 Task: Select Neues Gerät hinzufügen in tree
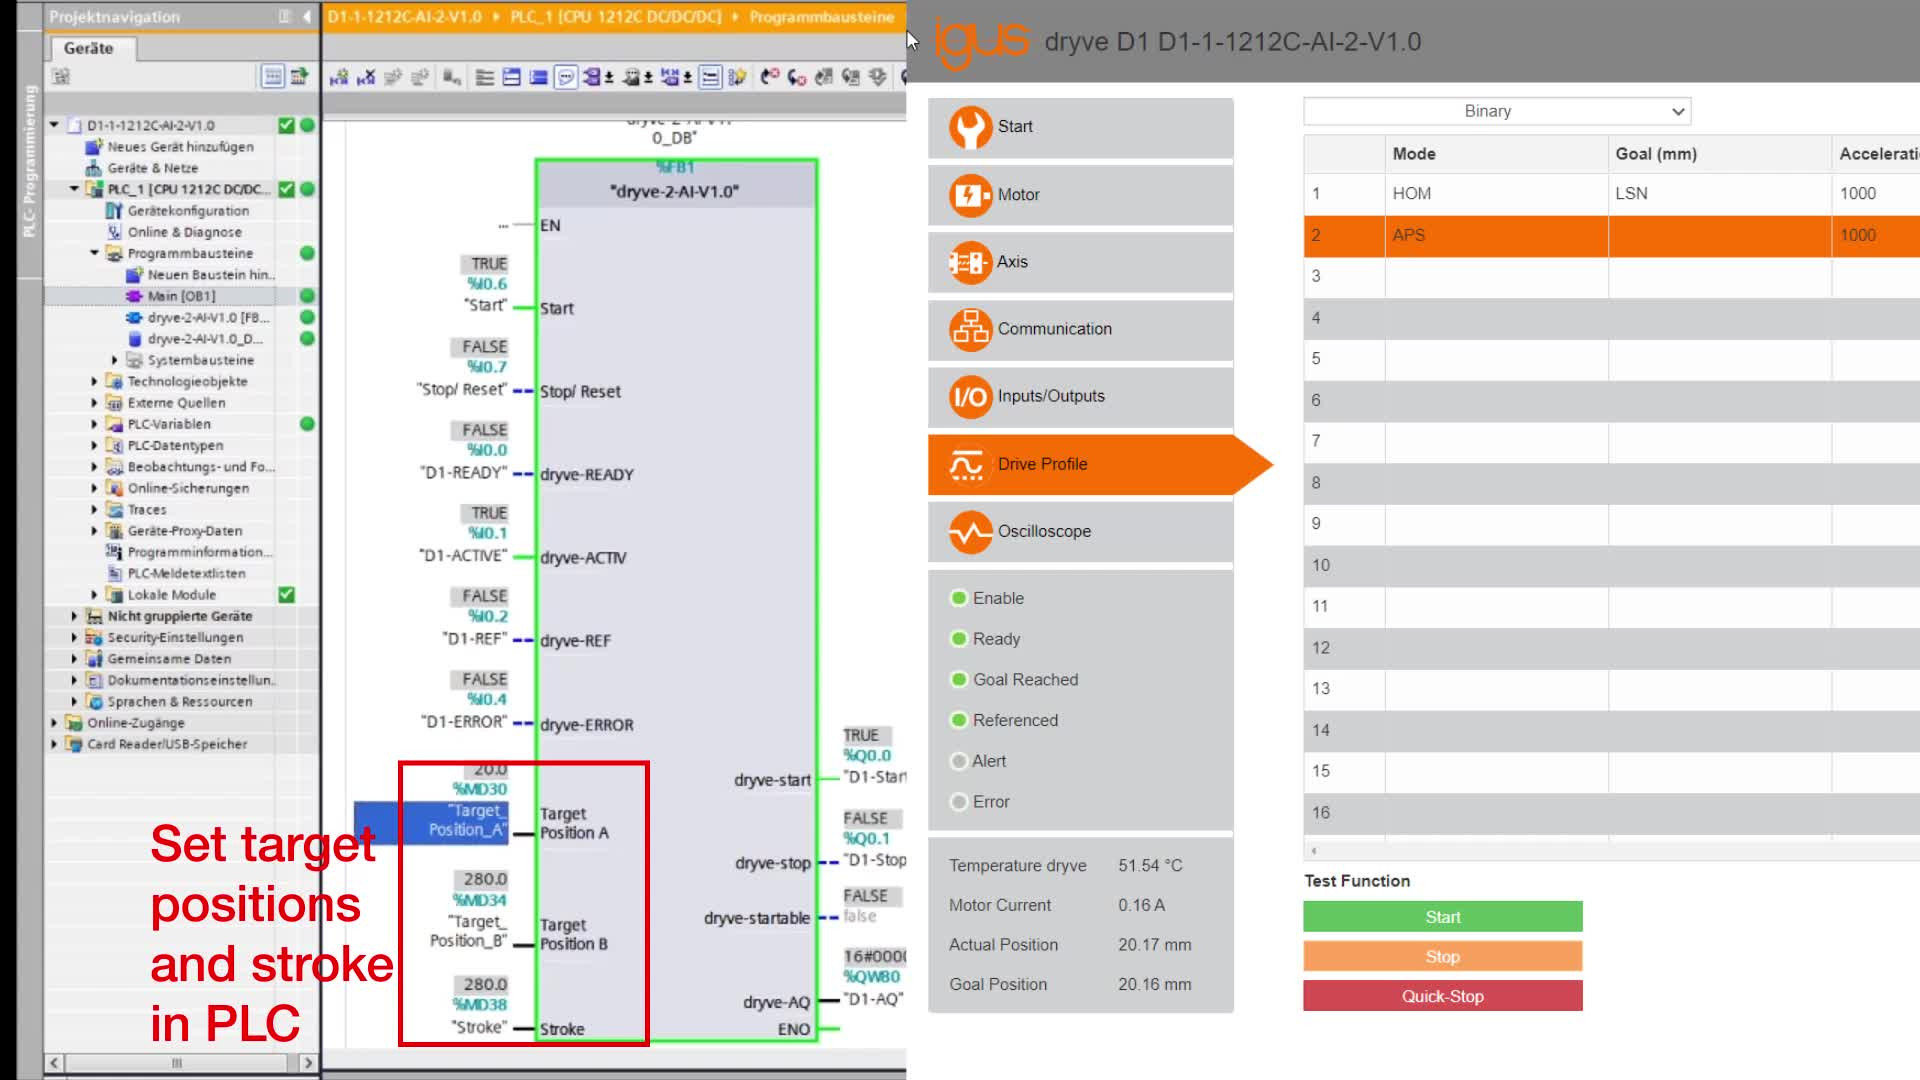180,147
